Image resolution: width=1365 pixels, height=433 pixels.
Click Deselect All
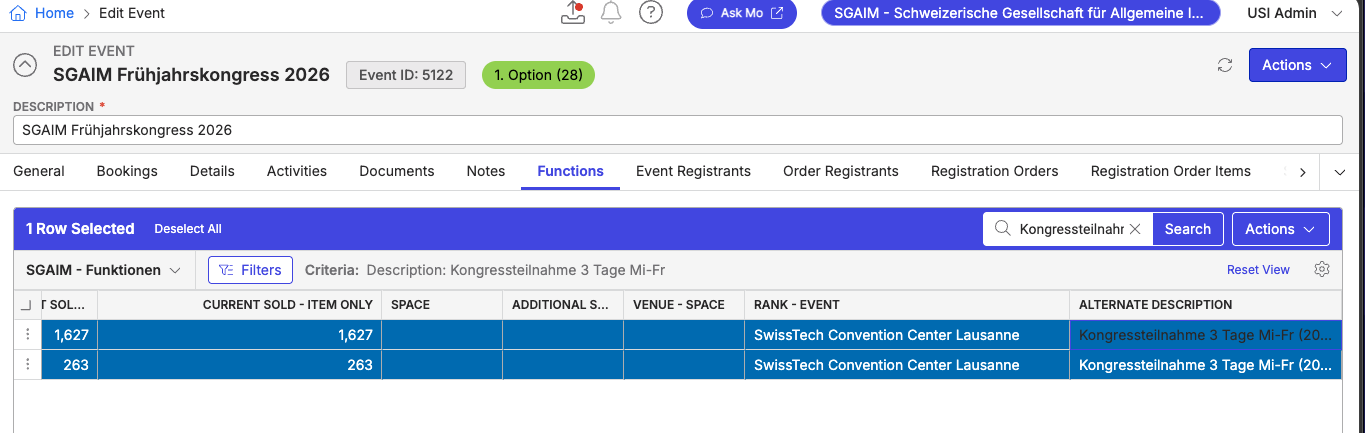[188, 229]
